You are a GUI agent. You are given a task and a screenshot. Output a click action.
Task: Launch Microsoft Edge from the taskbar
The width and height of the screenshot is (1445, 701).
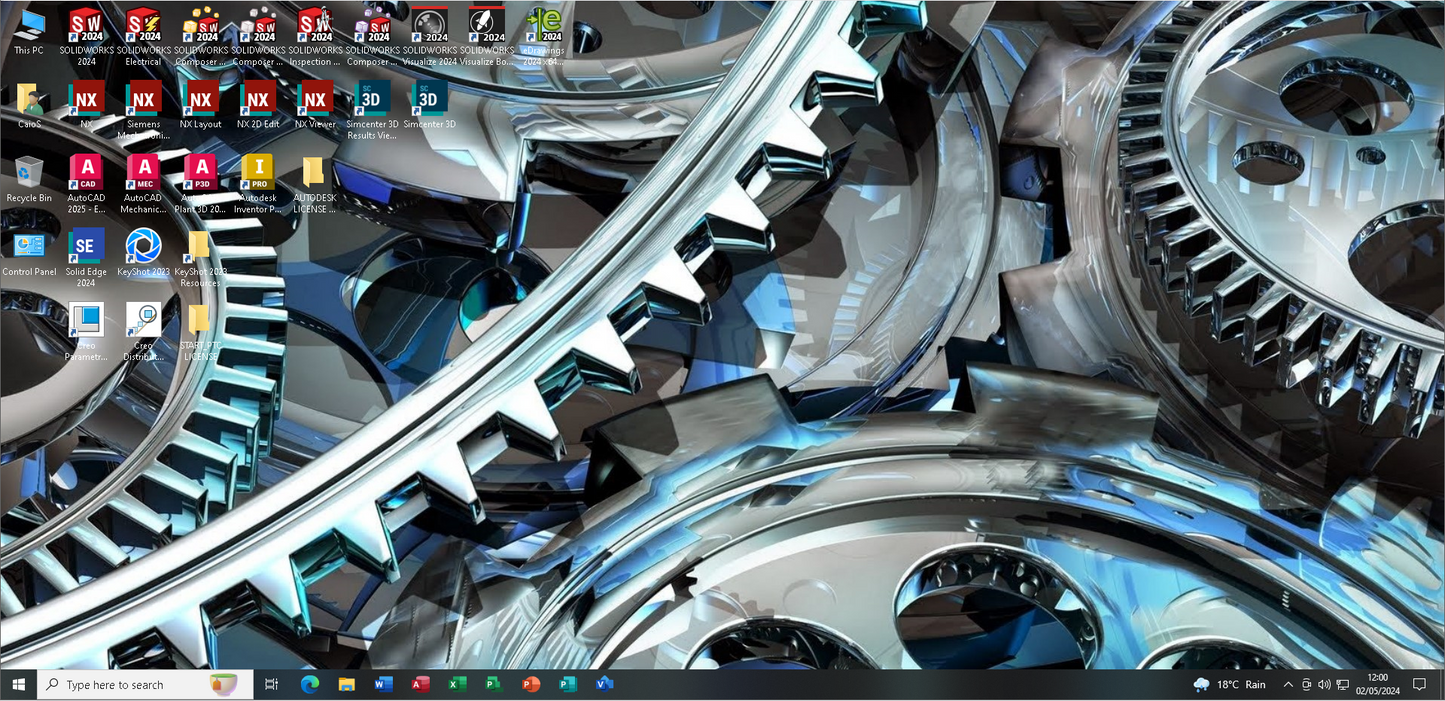pos(310,685)
